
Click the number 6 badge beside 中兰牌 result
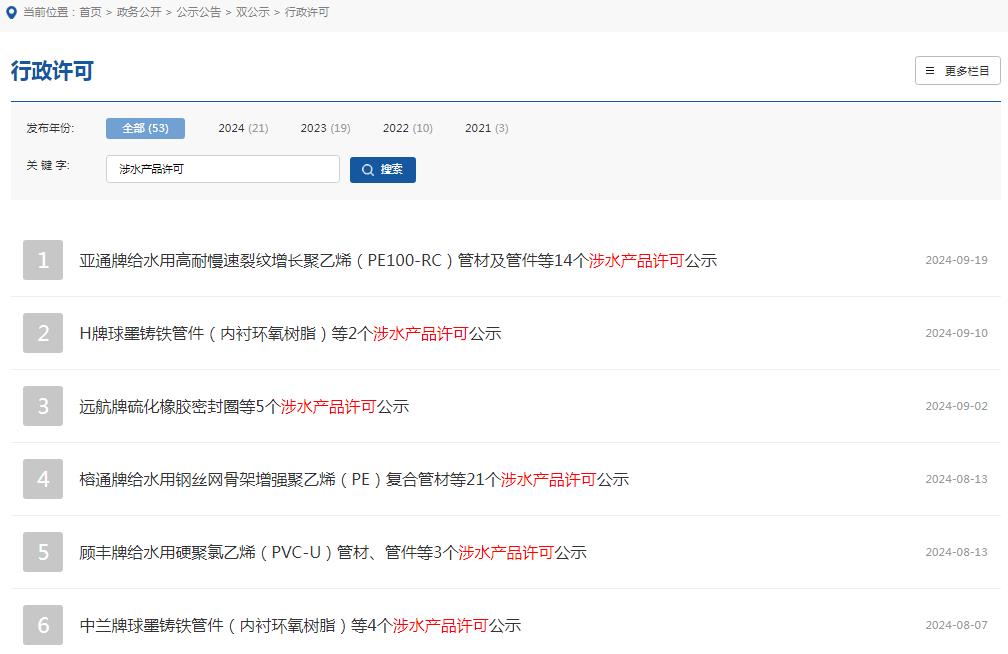point(43,625)
